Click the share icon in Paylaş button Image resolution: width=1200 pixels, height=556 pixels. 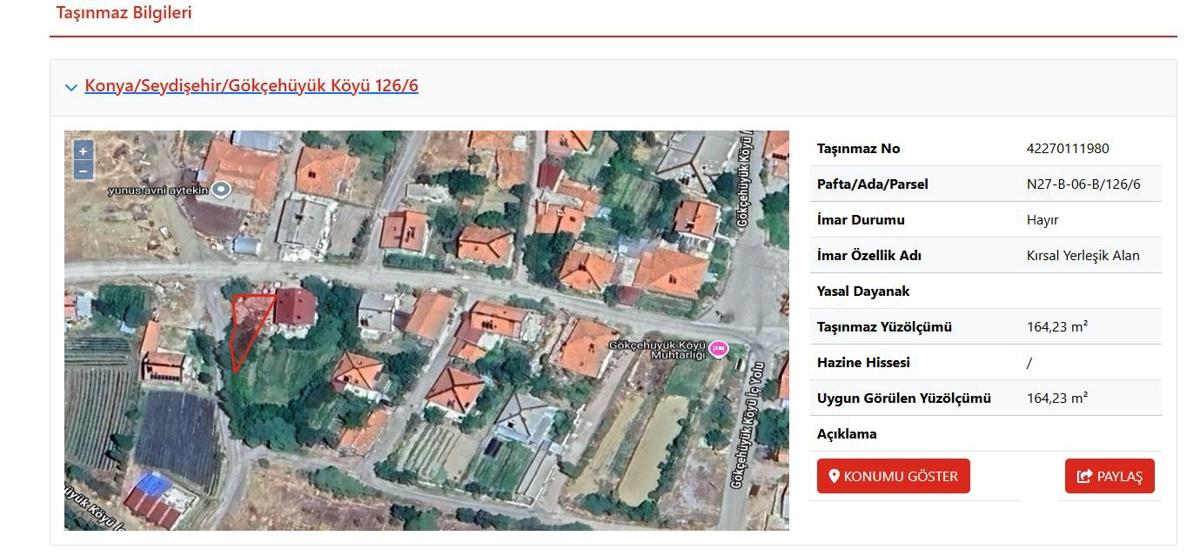click(1084, 476)
